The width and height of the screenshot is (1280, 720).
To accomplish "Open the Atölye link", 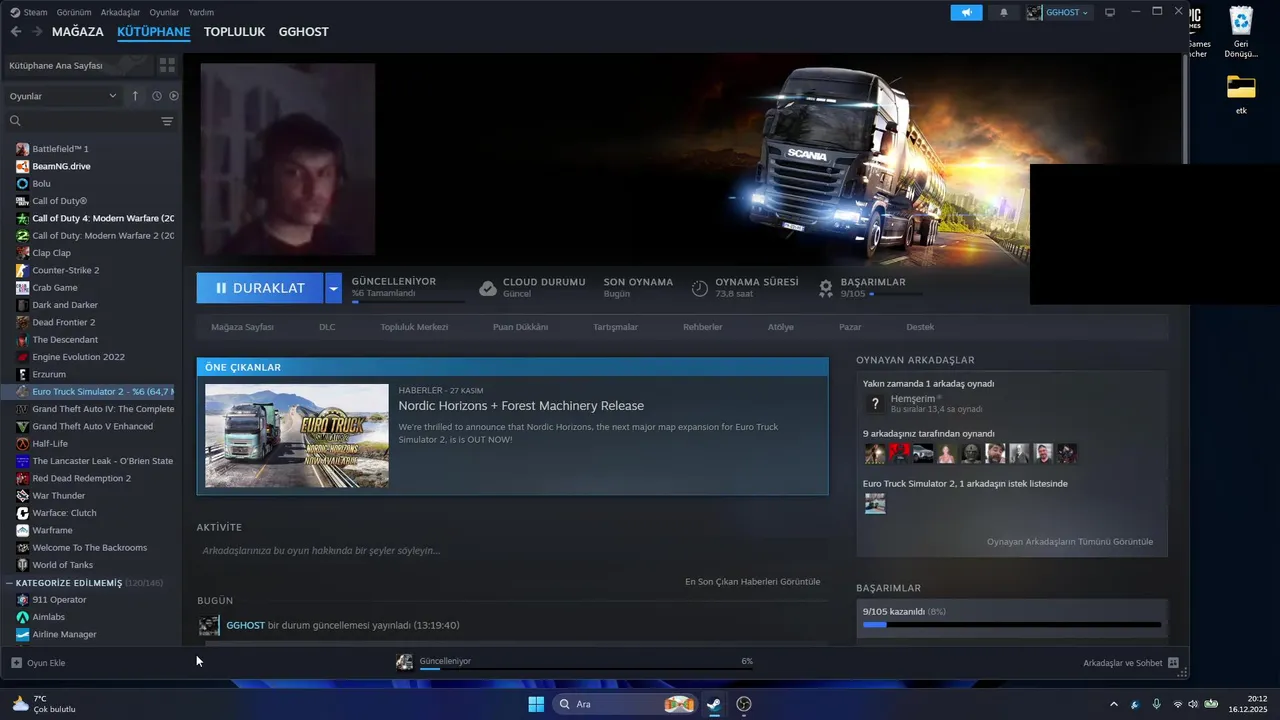I will point(781,327).
